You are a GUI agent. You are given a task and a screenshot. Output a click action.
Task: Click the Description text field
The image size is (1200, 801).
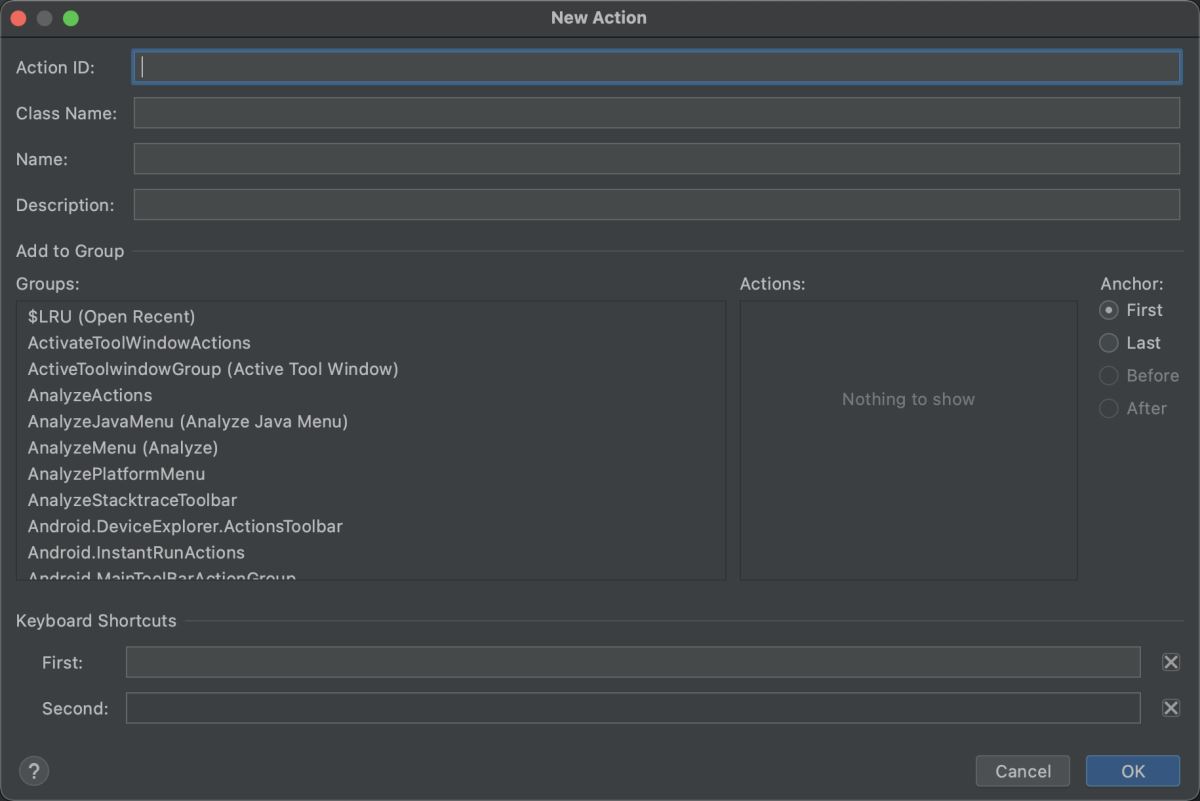click(x=656, y=205)
